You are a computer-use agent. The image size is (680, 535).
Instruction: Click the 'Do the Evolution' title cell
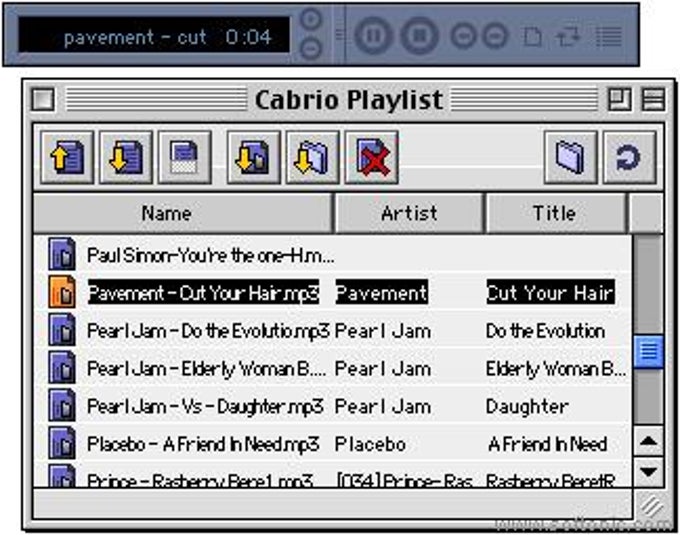point(546,331)
